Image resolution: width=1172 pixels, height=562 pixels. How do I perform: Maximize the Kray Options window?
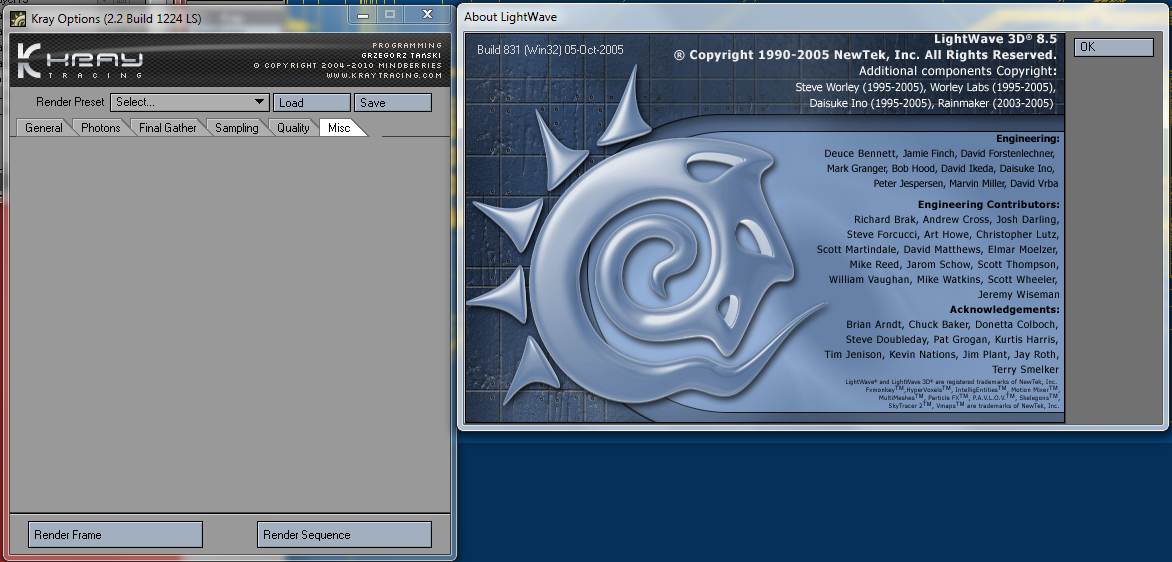pos(390,13)
